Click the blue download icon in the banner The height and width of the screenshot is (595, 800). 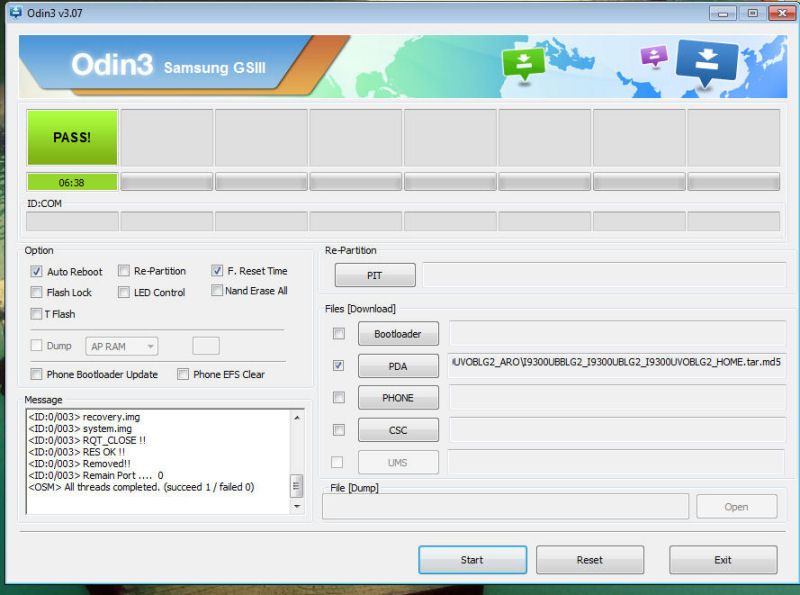[706, 63]
